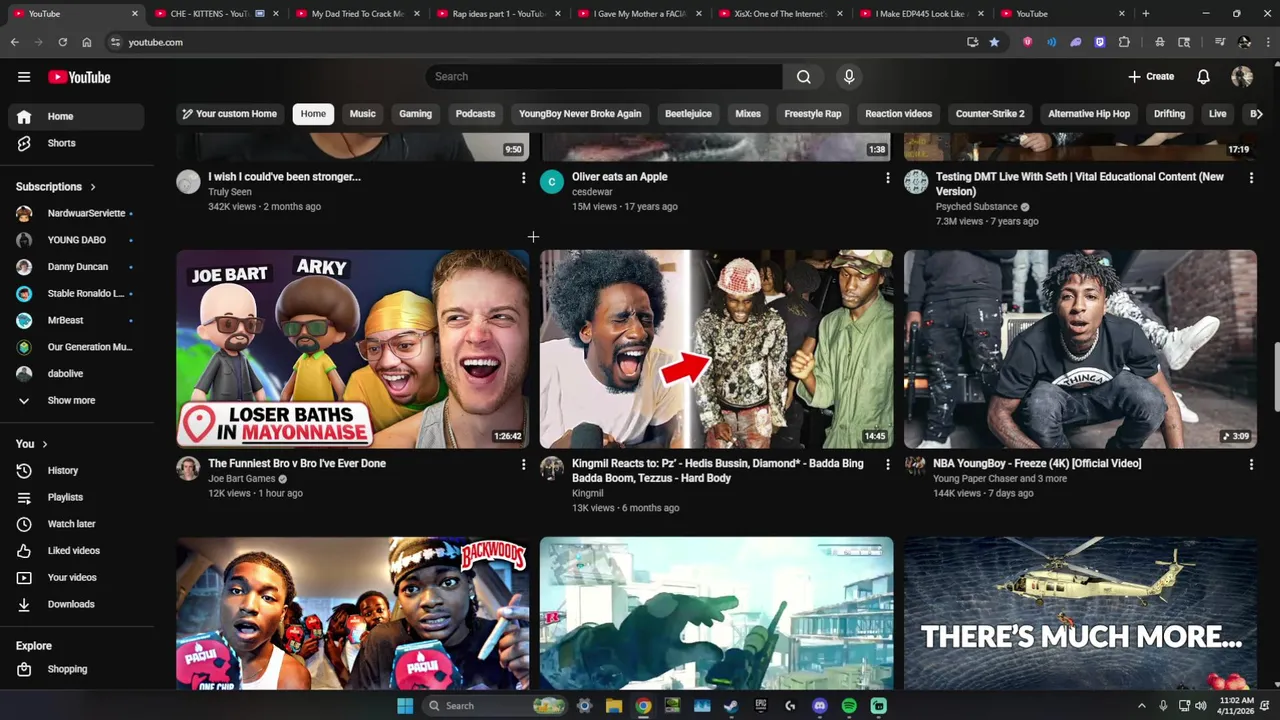This screenshot has width=1280, height=720.
Task: Show hidden system tray icons
Action: click(1141, 706)
